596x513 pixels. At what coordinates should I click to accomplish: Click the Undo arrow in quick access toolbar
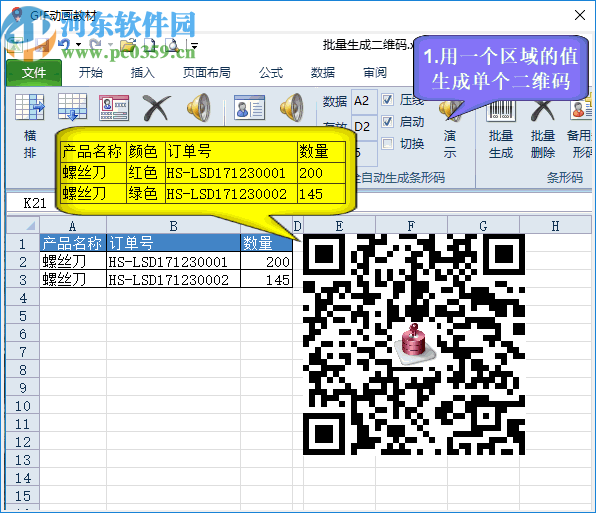pos(65,45)
